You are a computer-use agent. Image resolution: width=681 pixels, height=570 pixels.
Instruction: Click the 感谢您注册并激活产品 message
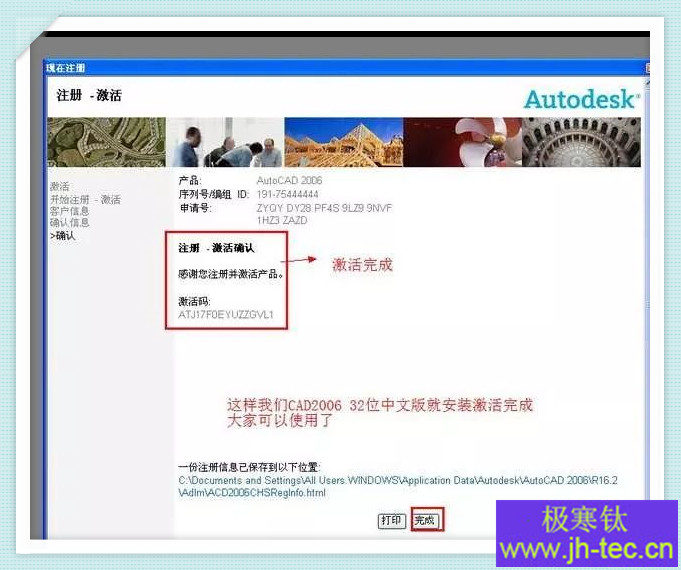click(231, 274)
